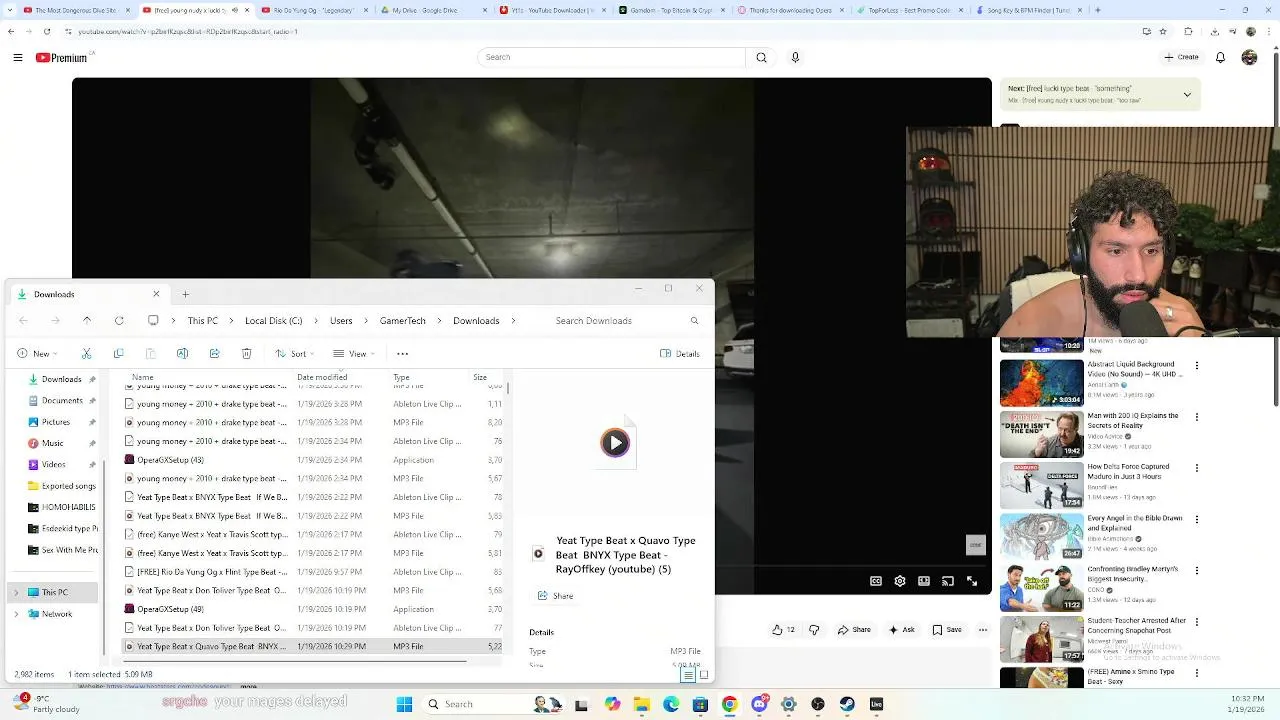Expand the Network tree node
This screenshot has height=720, width=1280.
pyautogui.click(x=16, y=614)
